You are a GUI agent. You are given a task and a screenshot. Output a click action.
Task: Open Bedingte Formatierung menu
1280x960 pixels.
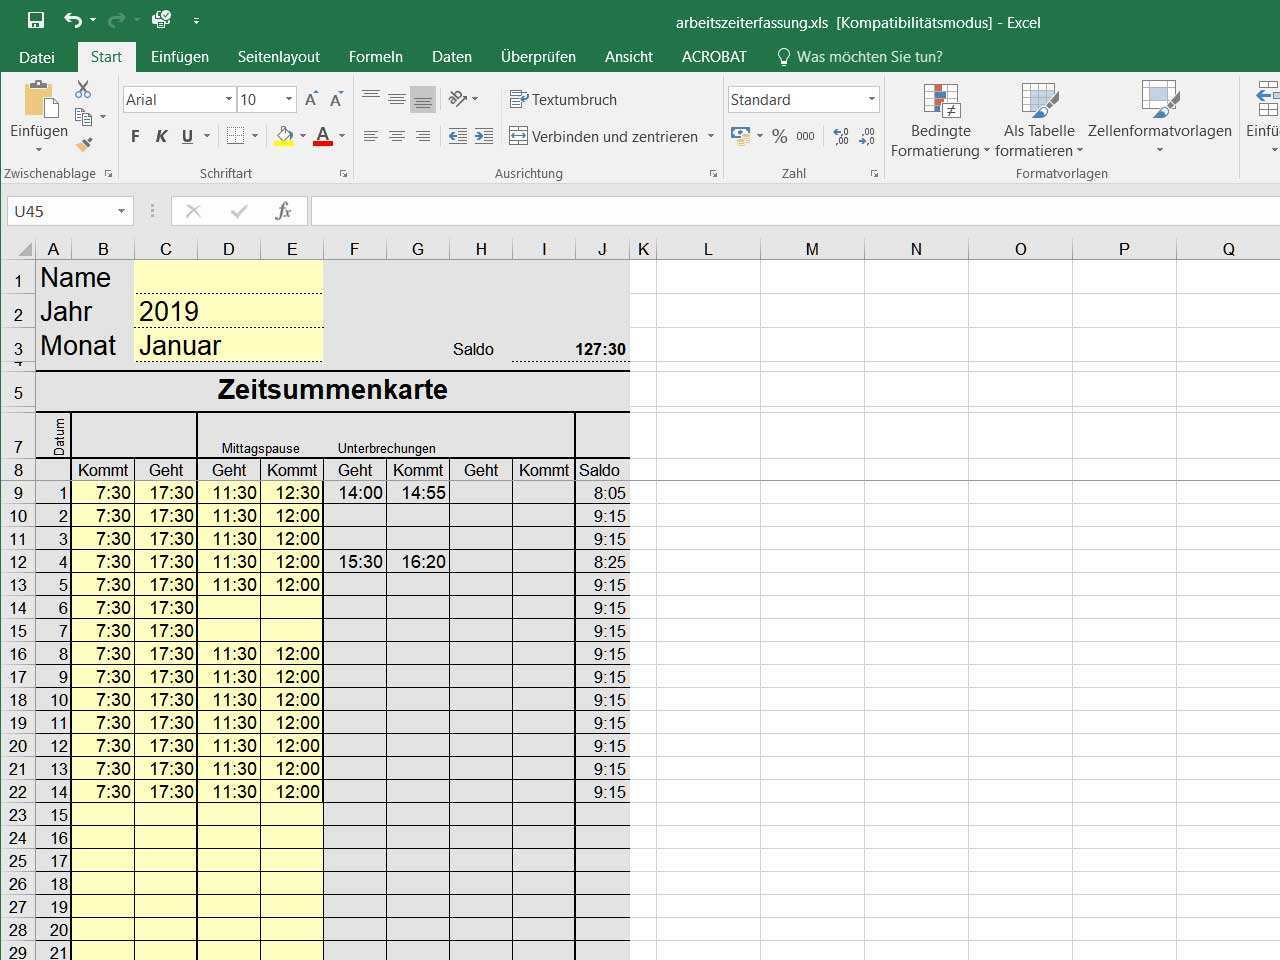[940, 122]
